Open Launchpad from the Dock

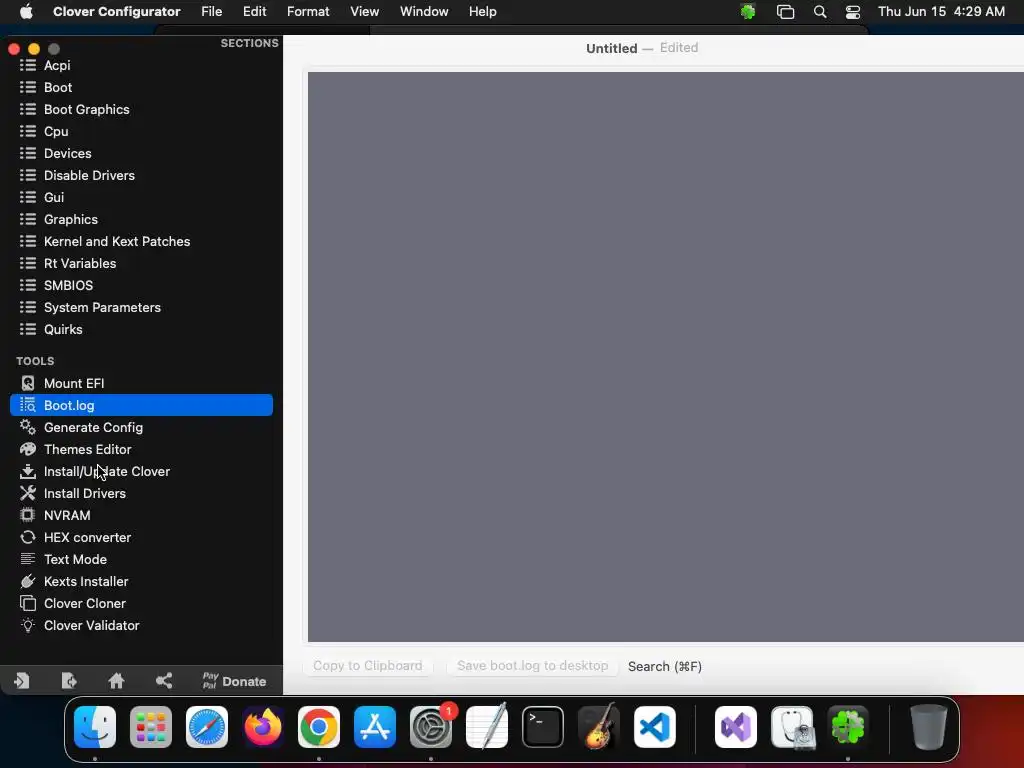[151, 727]
